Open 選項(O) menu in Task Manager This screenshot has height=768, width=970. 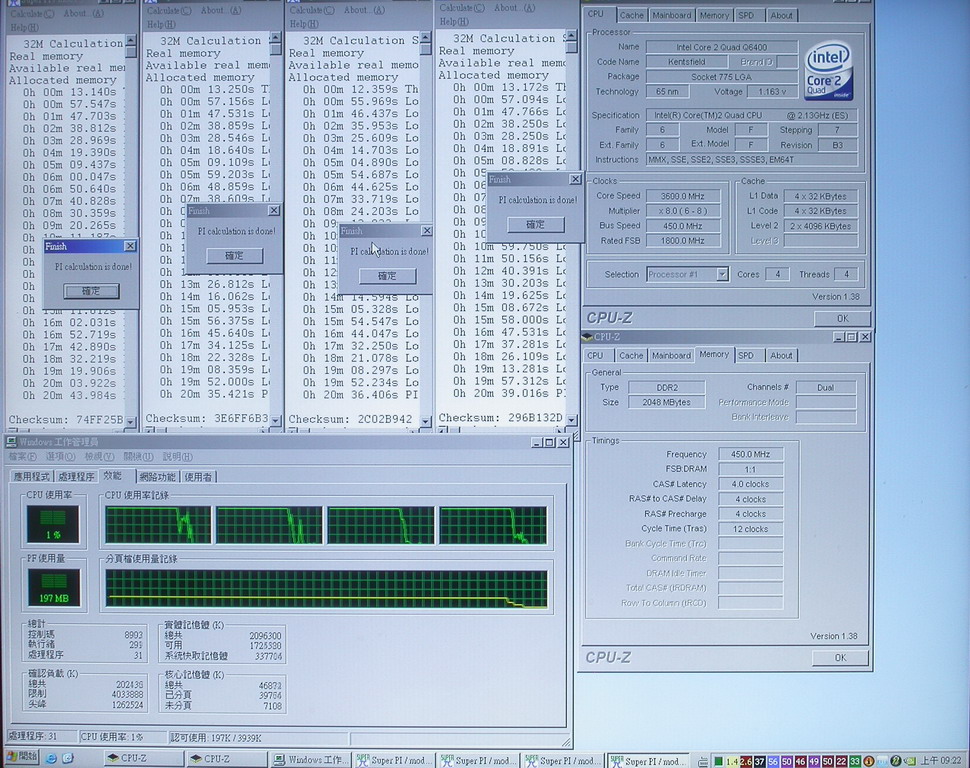[x=61, y=456]
